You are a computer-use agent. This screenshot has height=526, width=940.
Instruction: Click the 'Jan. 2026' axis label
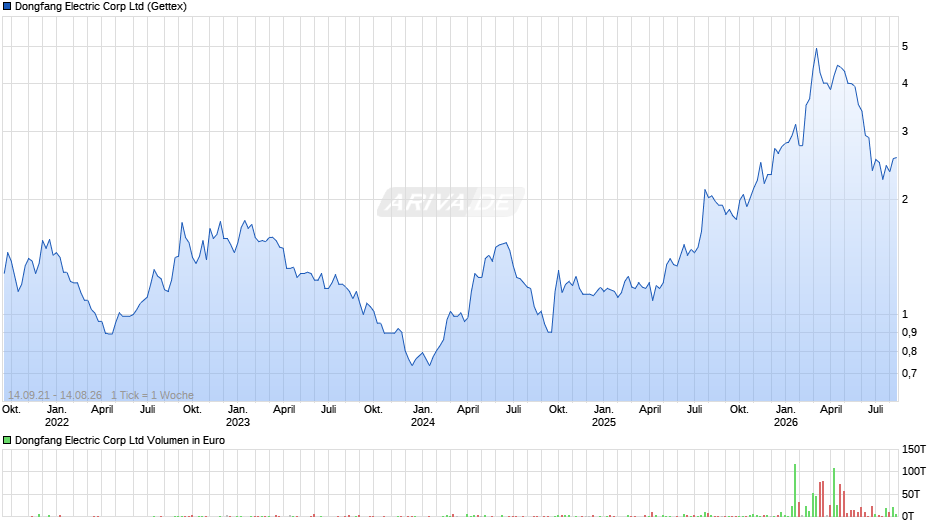(785, 416)
